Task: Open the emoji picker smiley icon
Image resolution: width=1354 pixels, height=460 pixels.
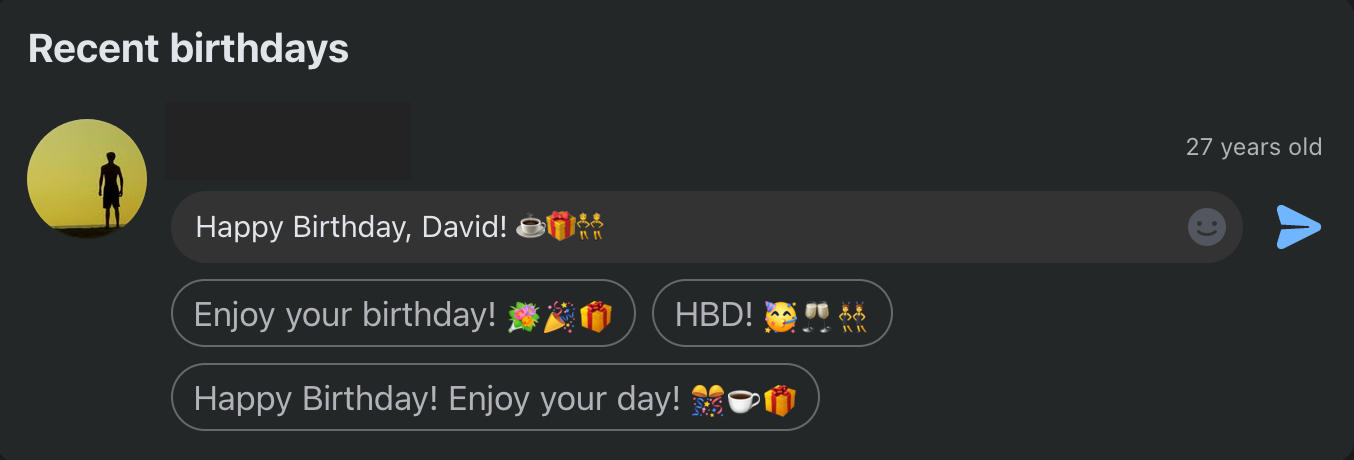Action: coord(1207,227)
